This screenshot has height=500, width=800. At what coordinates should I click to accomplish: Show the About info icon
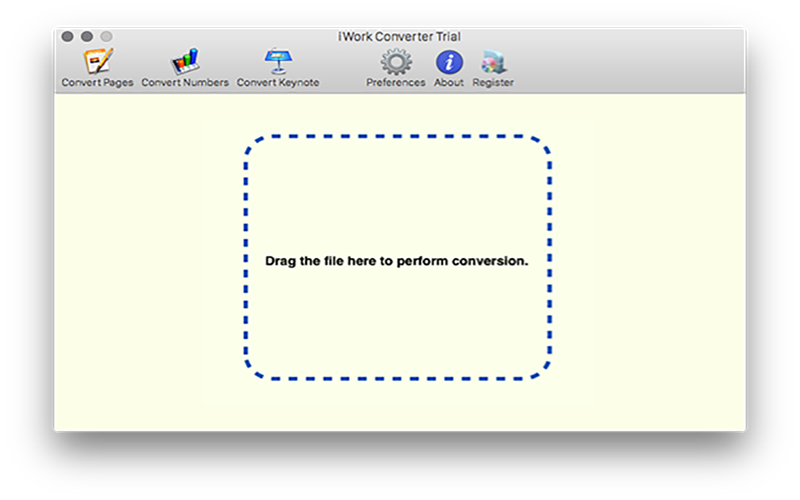coord(449,62)
